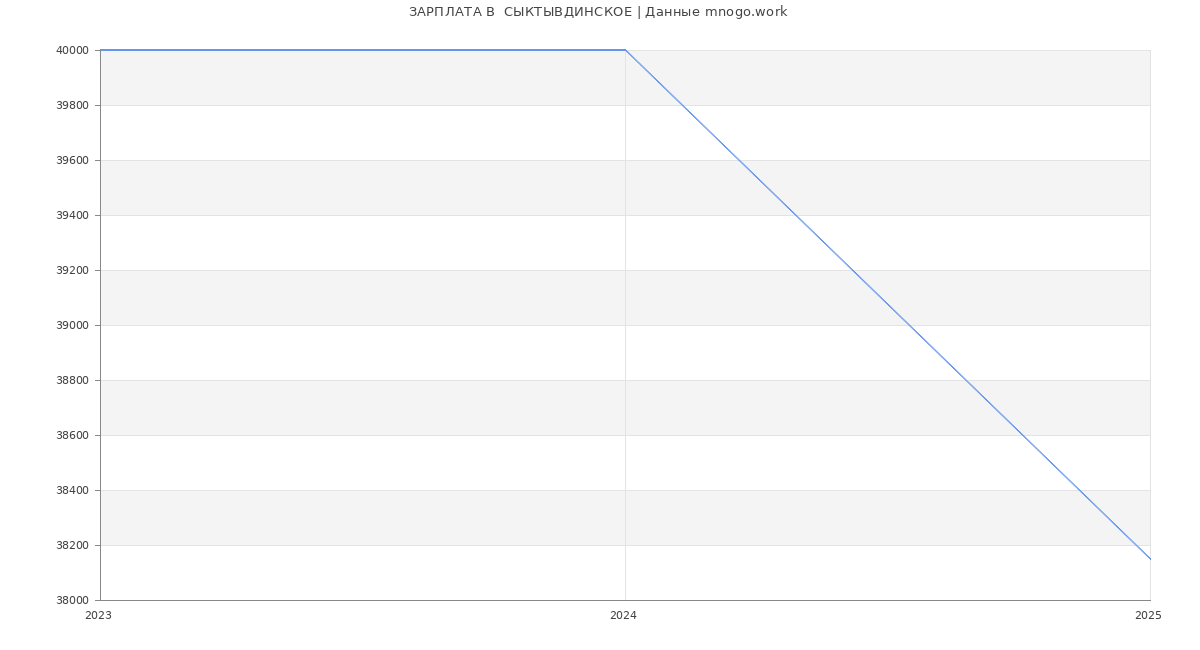Click the line's 2024 peak data point
Screen dimensions: 1200x650
[x=625, y=50]
